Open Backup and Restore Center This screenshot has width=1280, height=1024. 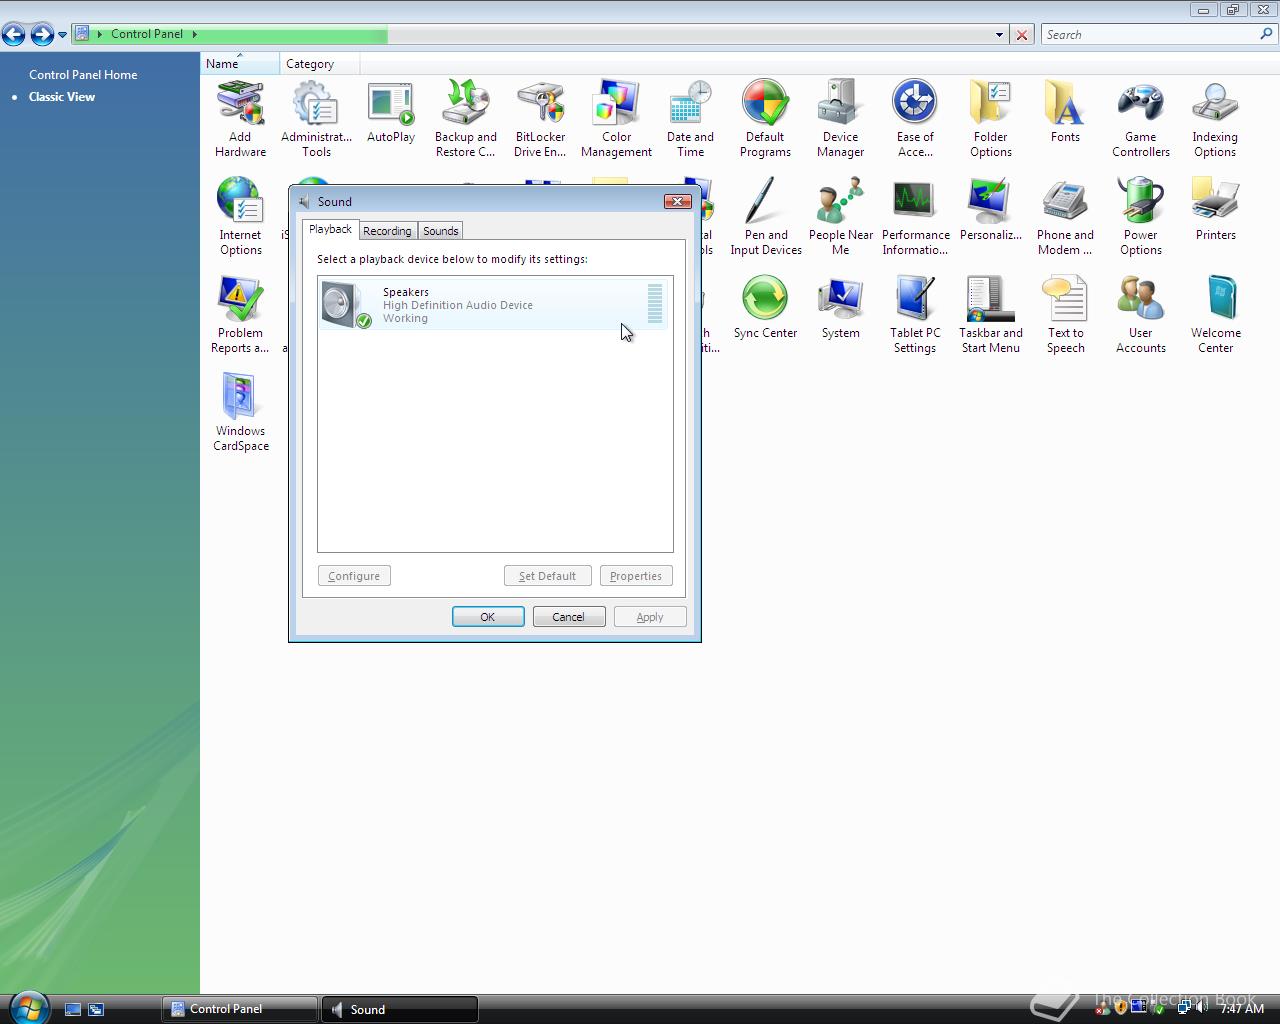coord(466,119)
